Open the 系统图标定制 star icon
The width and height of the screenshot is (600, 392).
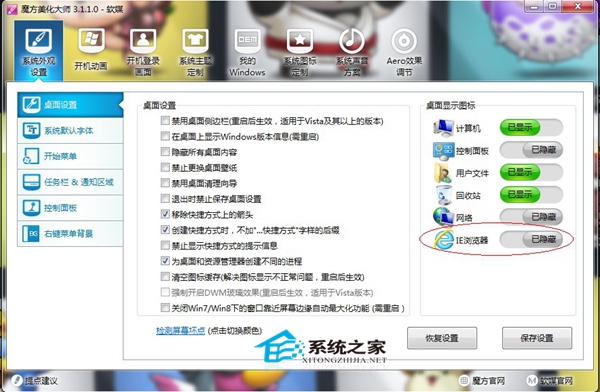coord(300,52)
